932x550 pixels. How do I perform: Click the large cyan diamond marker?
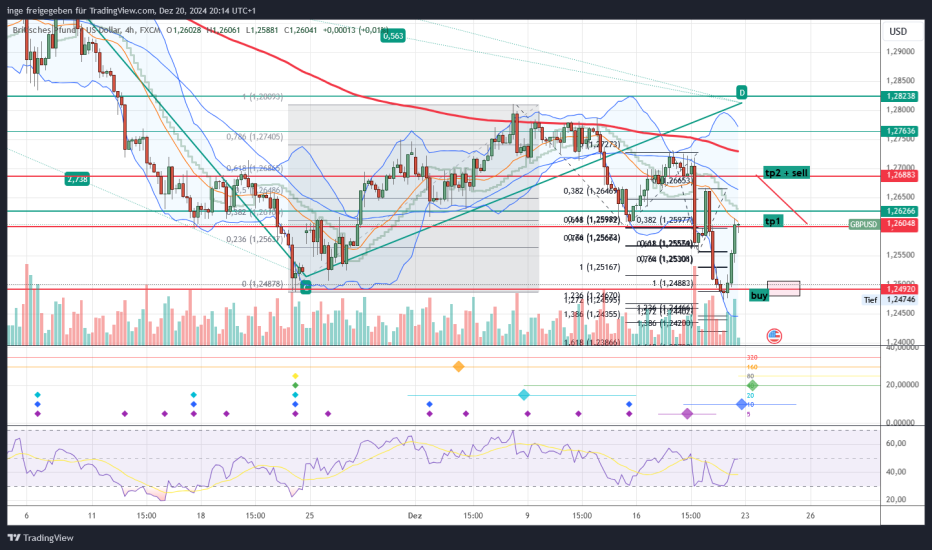click(x=524, y=395)
